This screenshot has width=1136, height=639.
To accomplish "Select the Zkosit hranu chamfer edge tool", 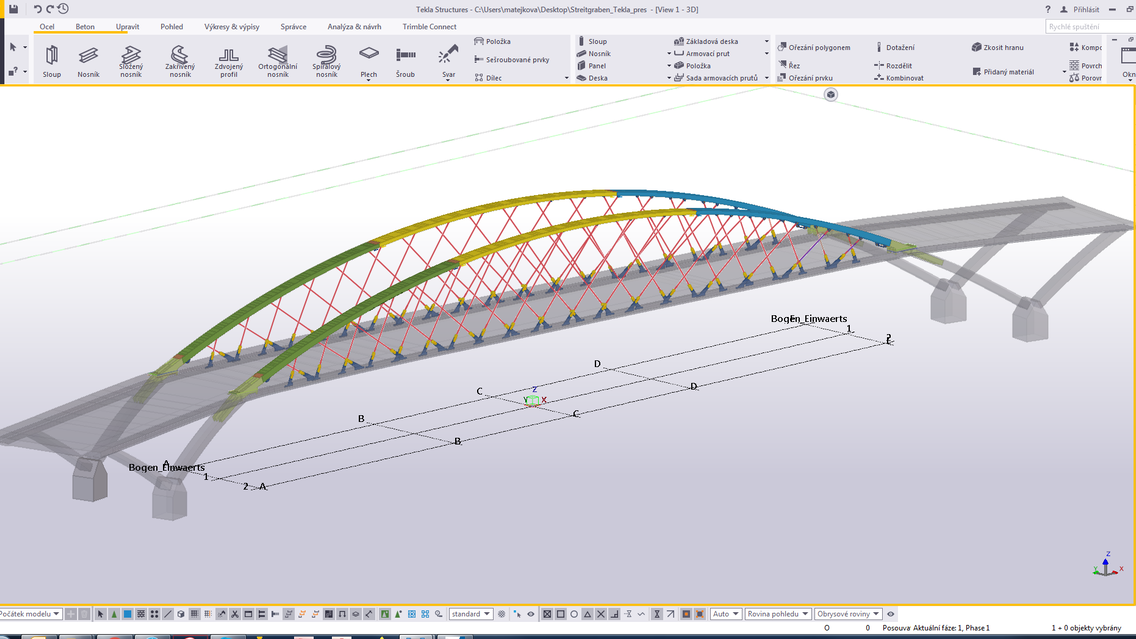I will tap(998, 47).
